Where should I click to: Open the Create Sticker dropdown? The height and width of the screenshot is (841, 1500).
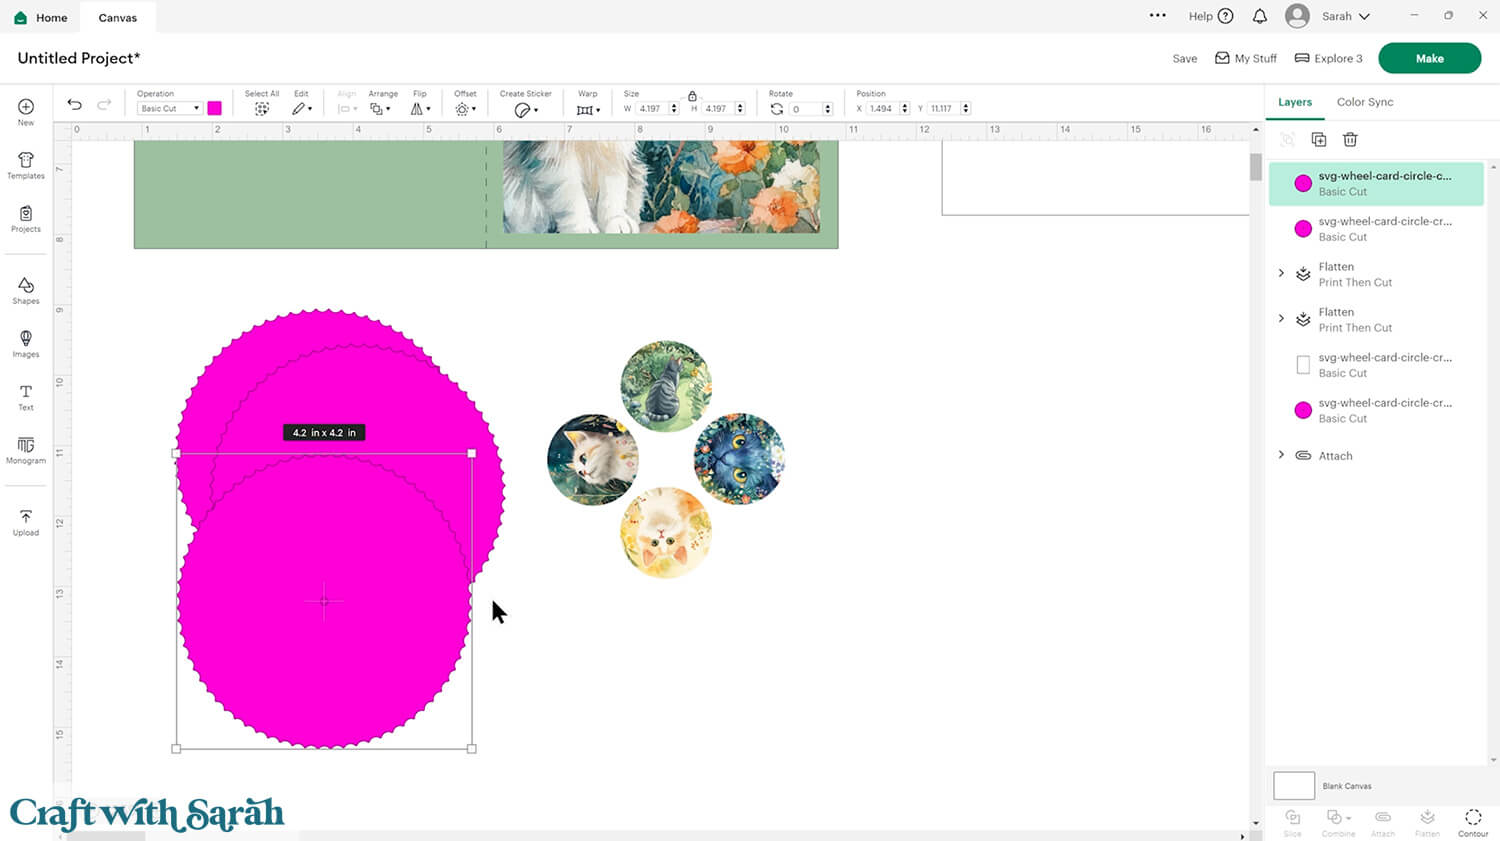526,110
